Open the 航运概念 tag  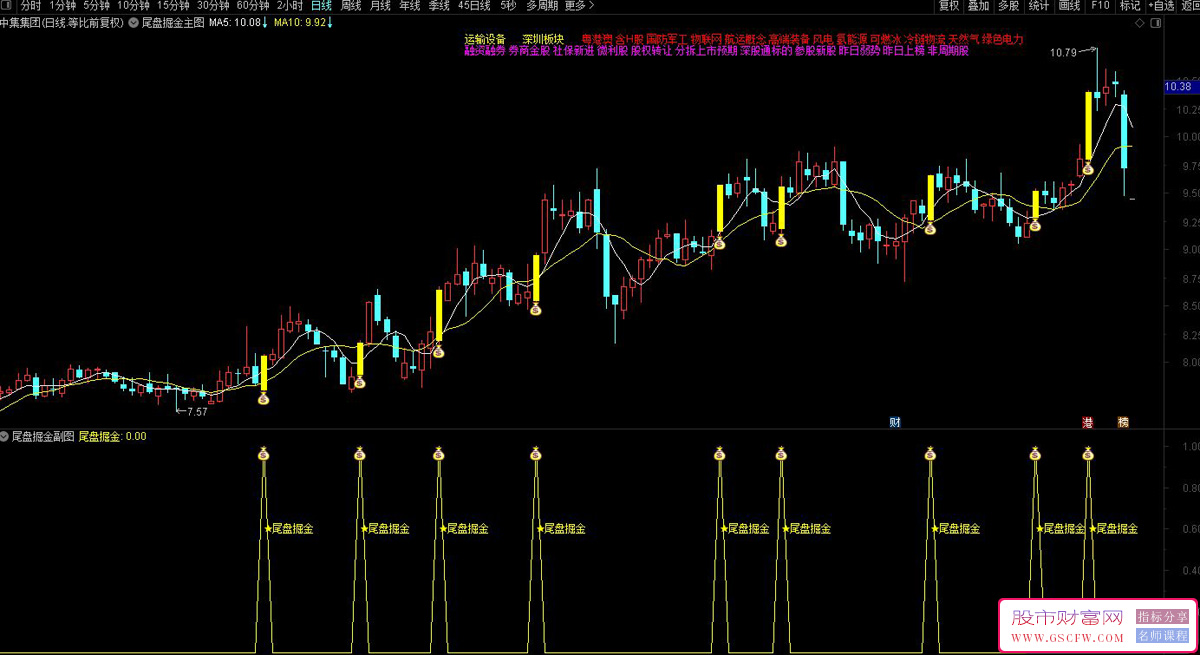tap(745, 40)
